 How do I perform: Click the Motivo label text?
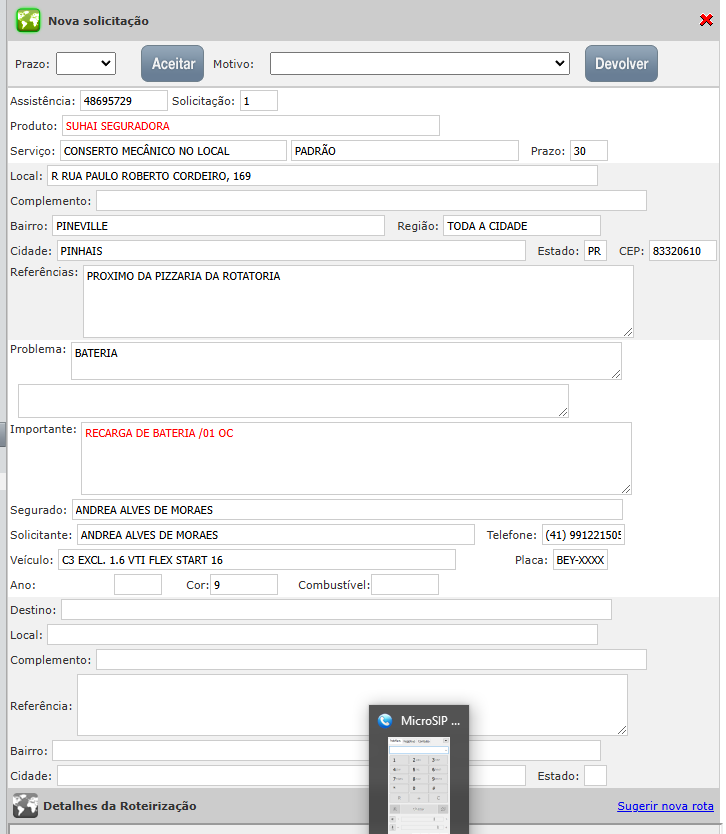(233, 64)
